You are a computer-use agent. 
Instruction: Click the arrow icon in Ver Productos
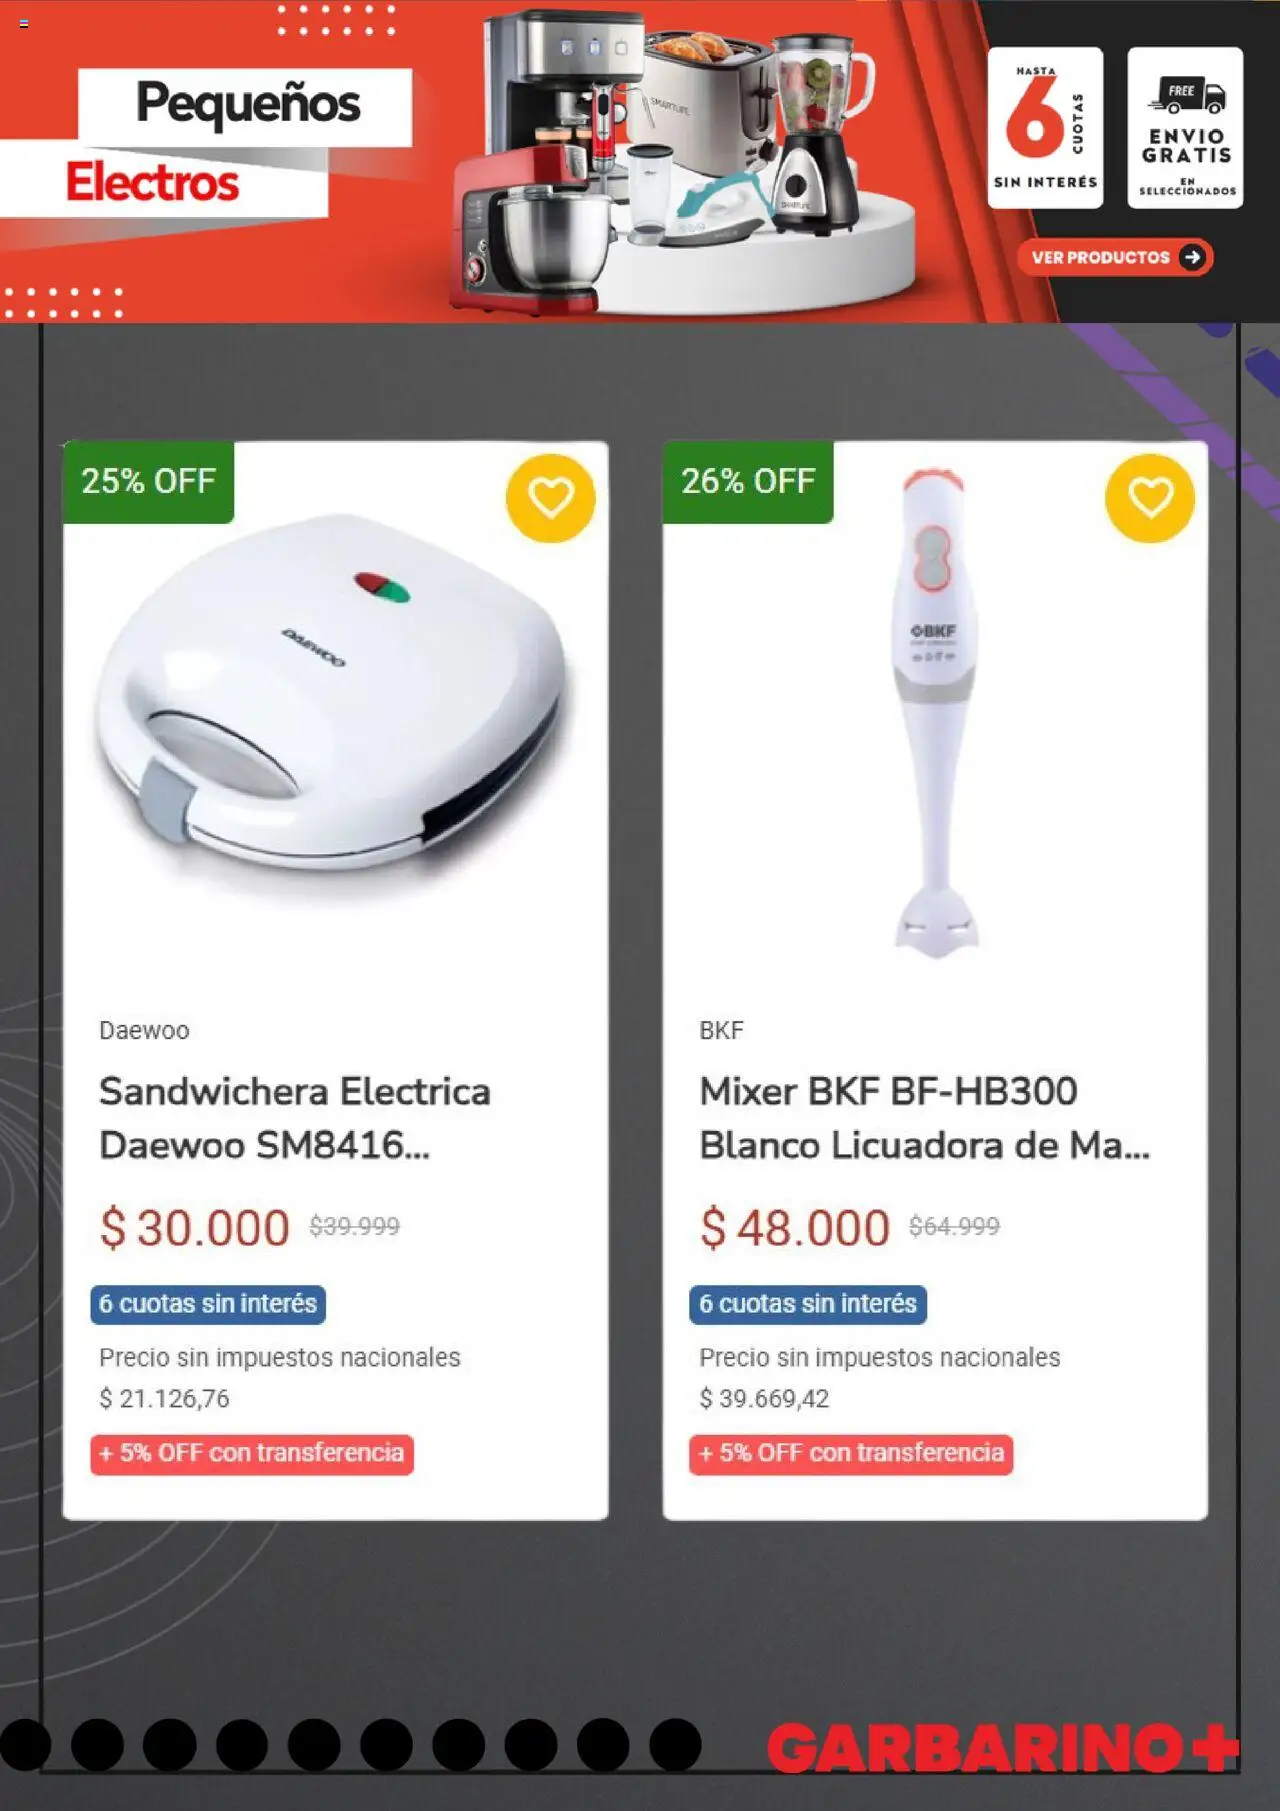click(x=1191, y=257)
